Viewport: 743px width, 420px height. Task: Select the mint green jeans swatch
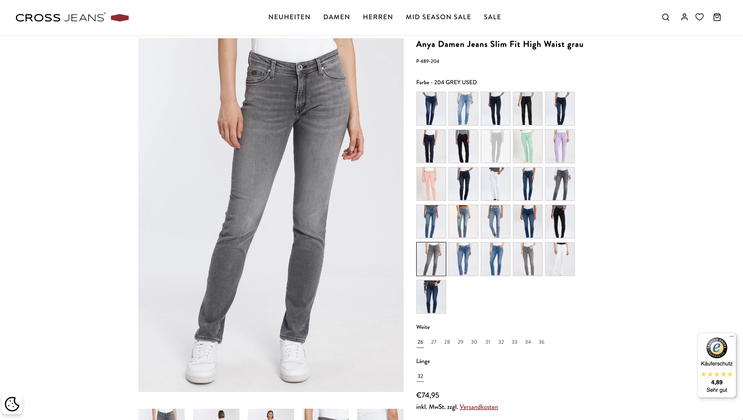(527, 146)
